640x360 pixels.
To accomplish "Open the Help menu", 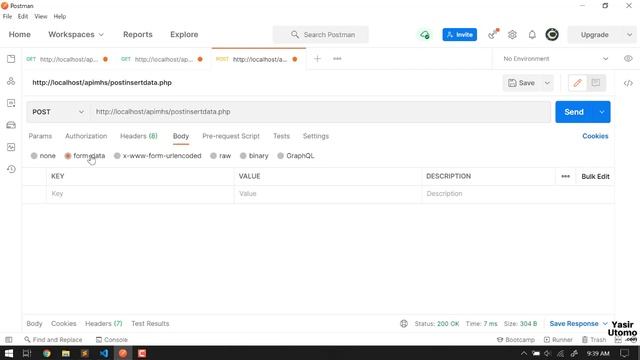I will [x=60, y=16].
